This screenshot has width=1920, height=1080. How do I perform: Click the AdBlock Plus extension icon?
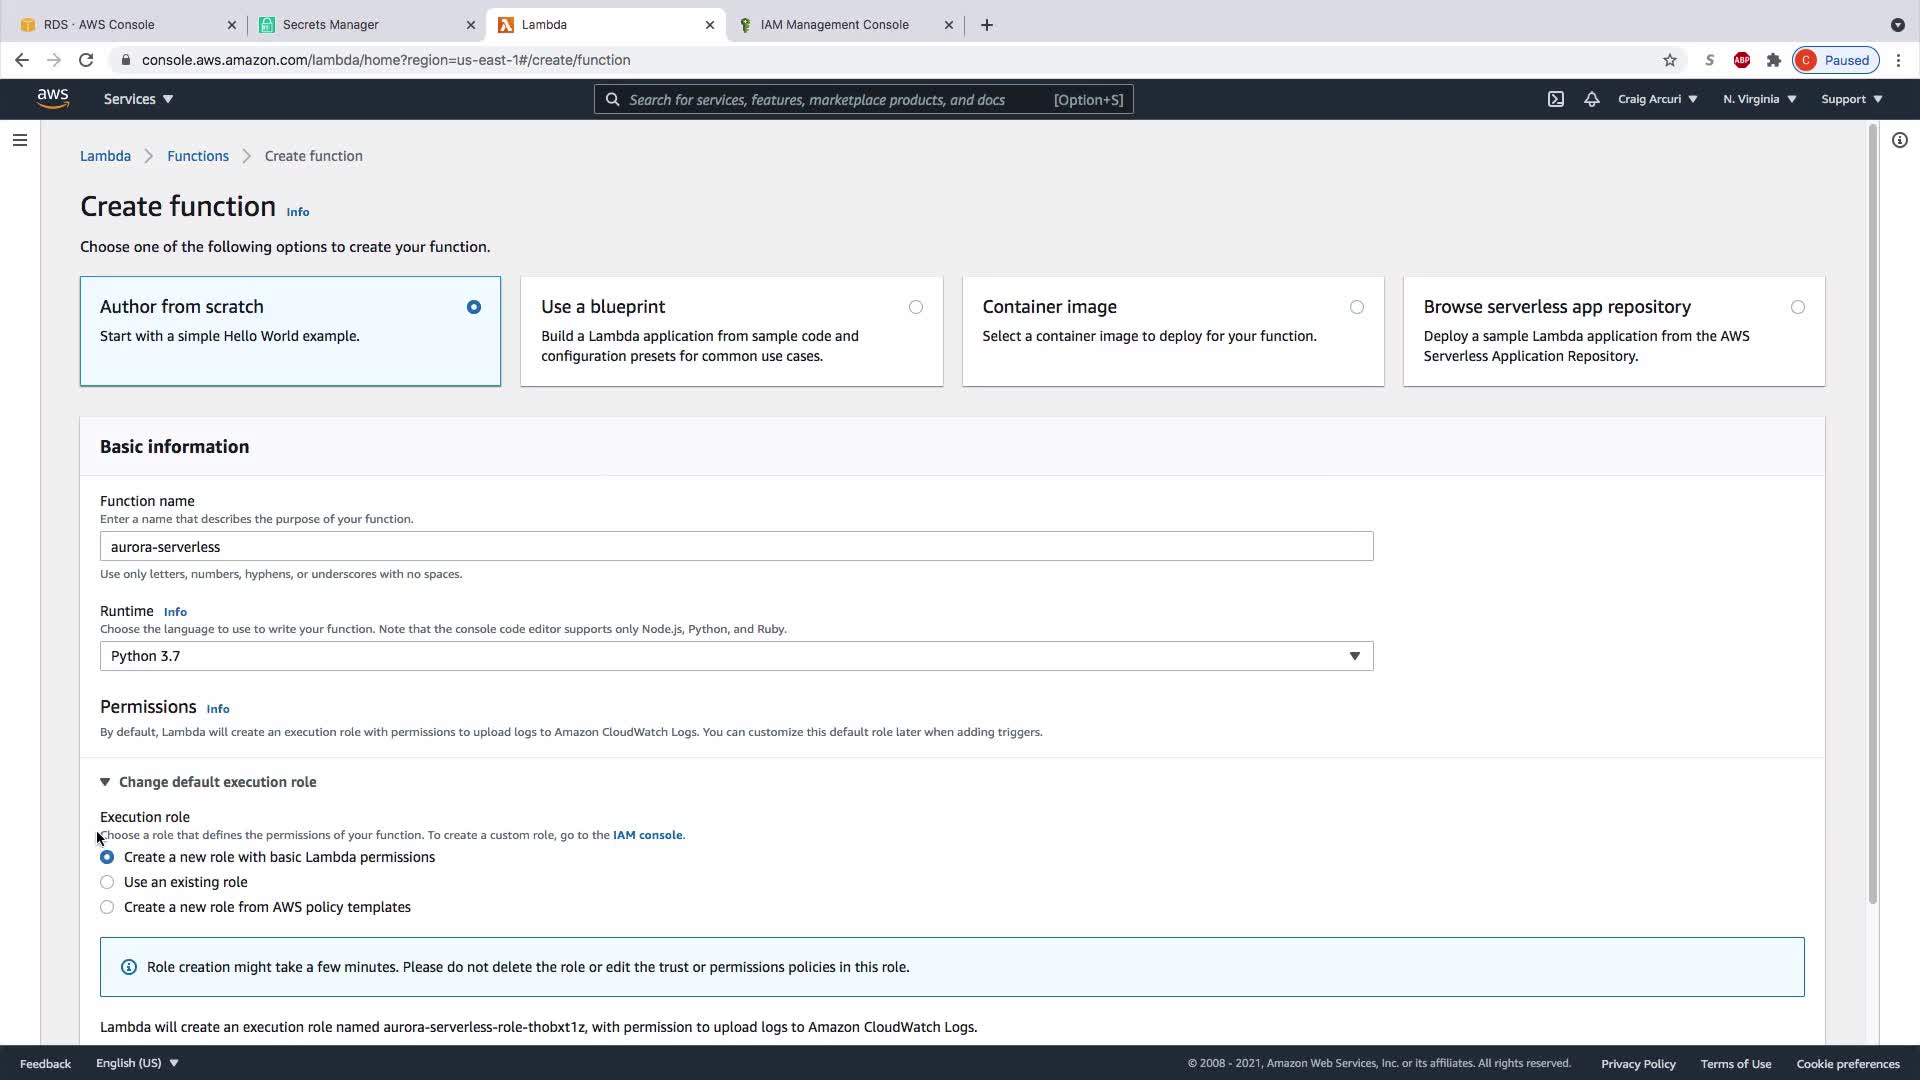(1742, 60)
